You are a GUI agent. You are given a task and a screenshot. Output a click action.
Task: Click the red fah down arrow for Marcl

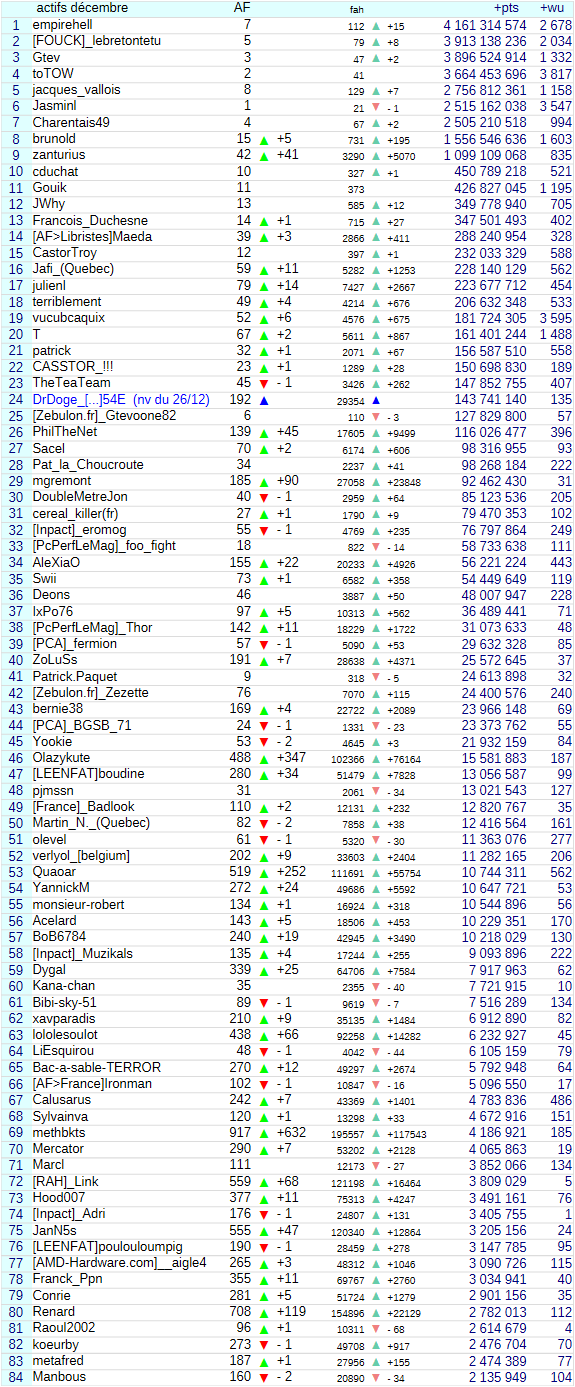[376, 1166]
